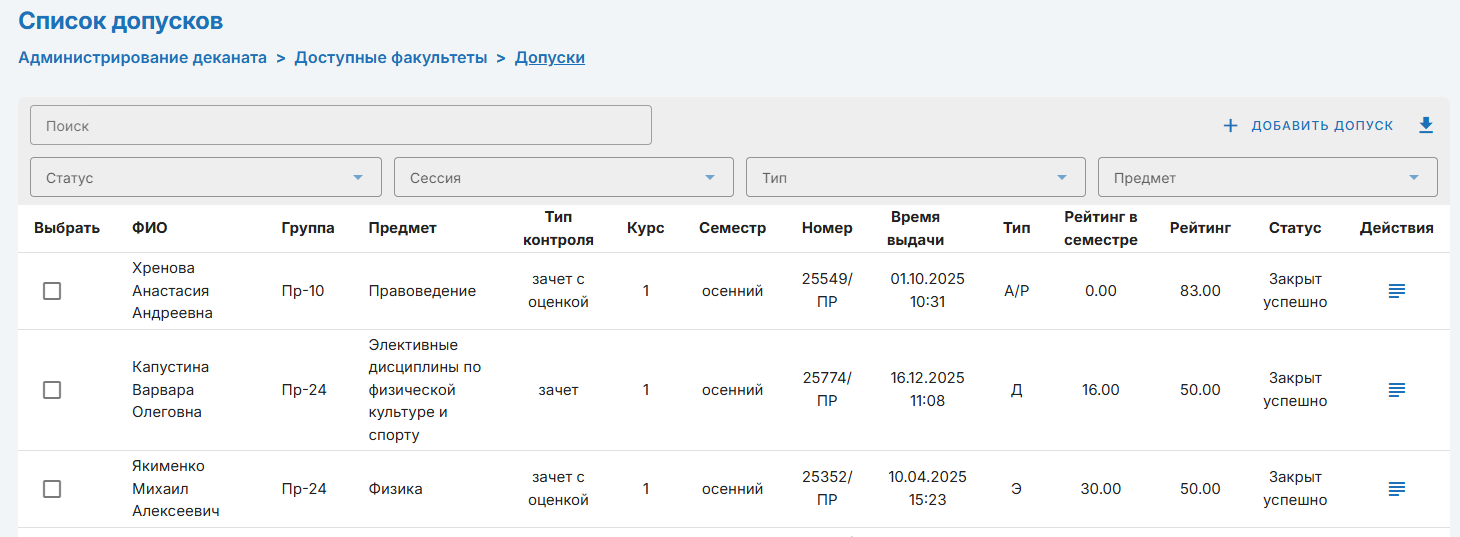Select checkbox for Хренова Анастасия Андреевна

click(x=52, y=291)
